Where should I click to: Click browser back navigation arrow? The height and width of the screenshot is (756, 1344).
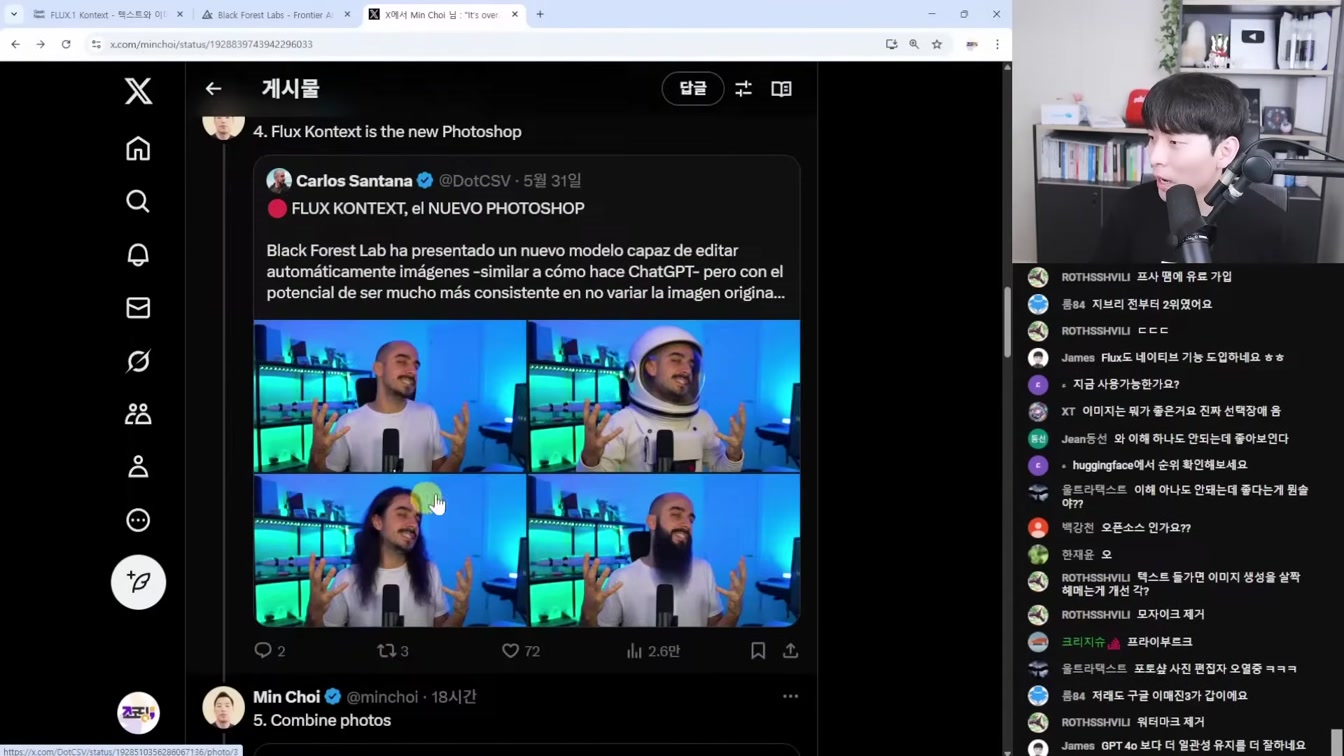click(15, 44)
